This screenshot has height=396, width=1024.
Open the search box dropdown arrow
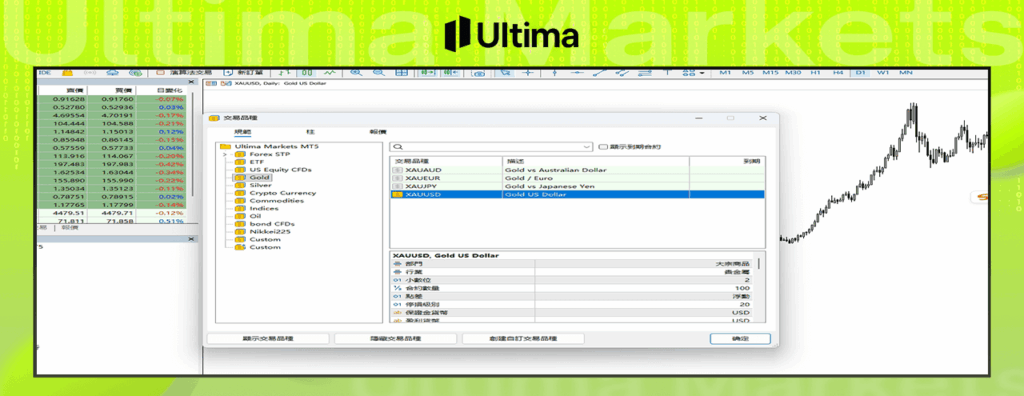pyautogui.click(x=586, y=147)
